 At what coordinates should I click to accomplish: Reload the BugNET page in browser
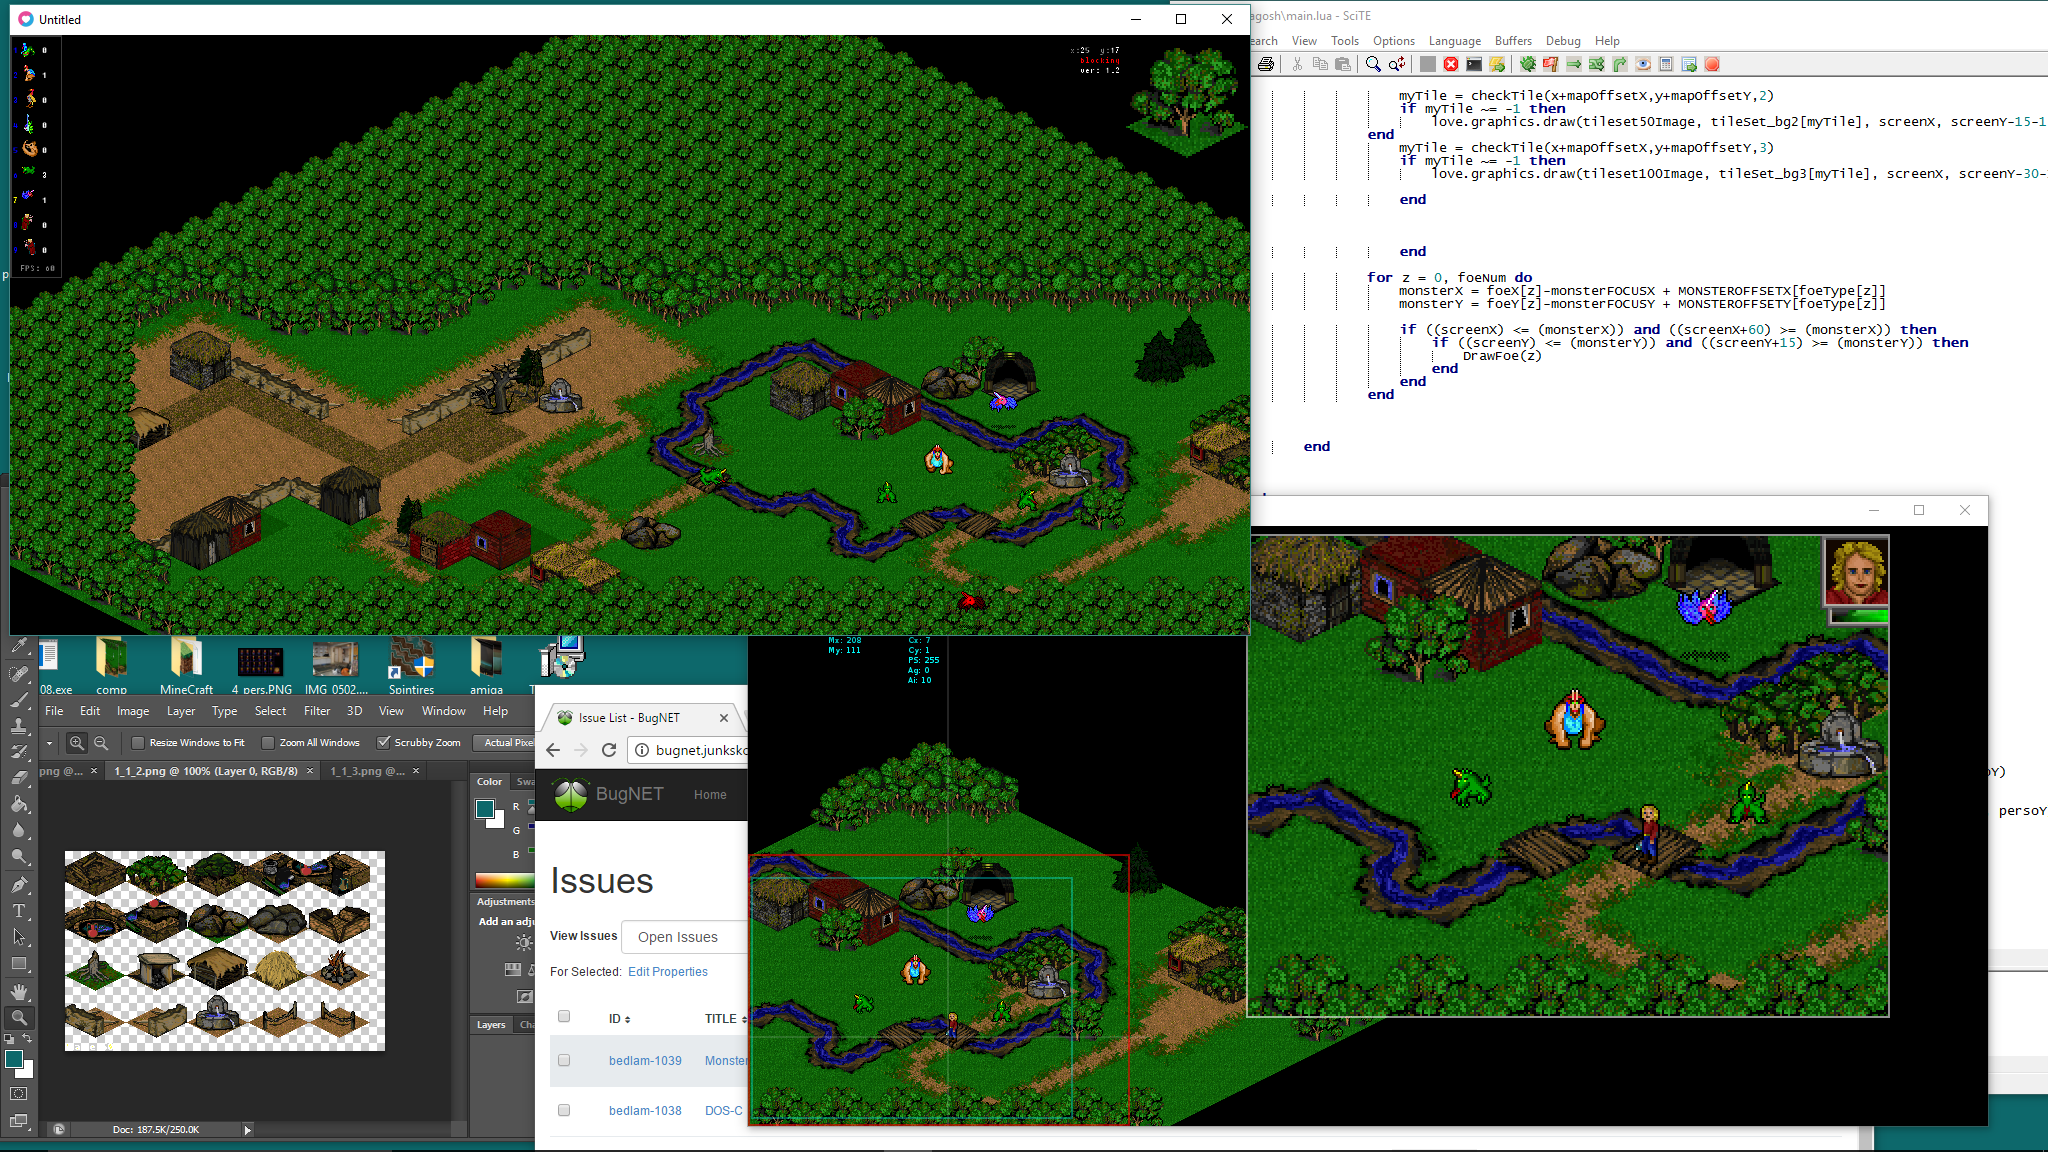[609, 750]
